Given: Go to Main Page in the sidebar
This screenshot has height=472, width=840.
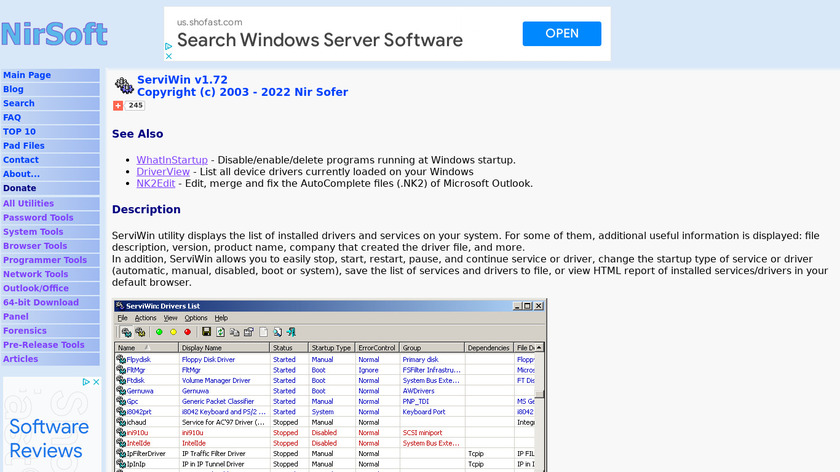Looking at the screenshot, I should pyautogui.click(x=27, y=75).
